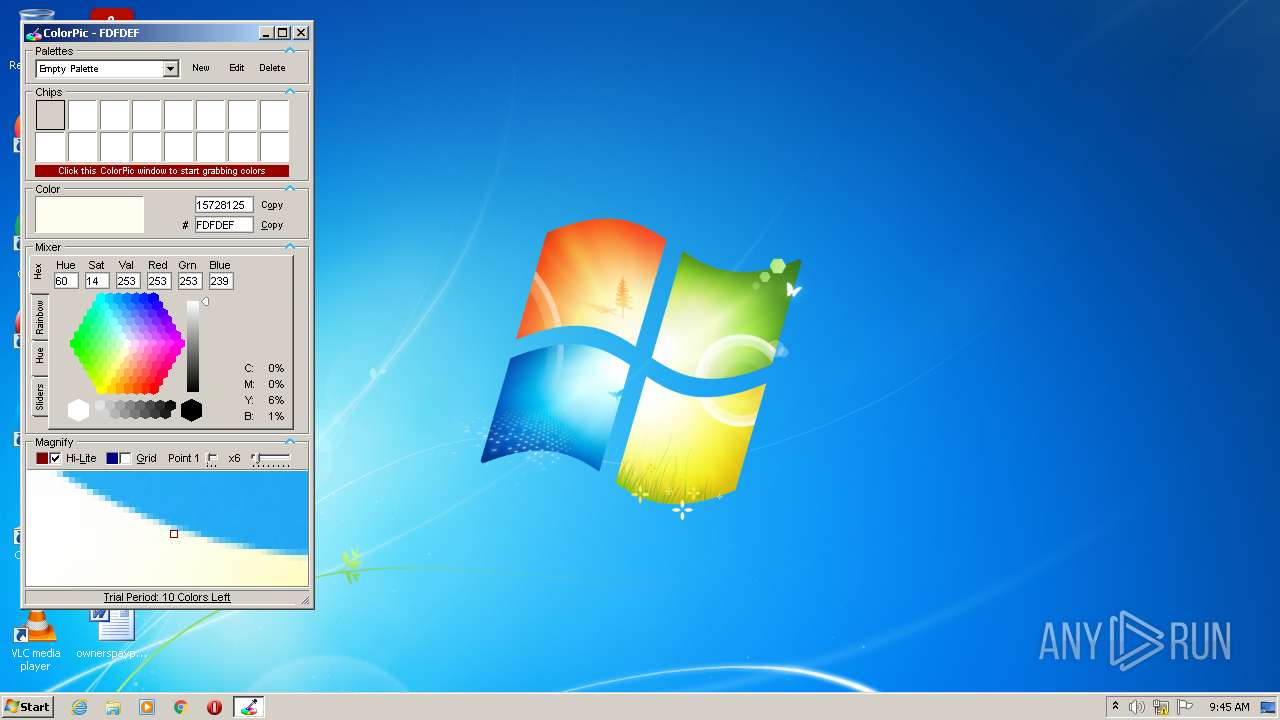
Task: Open Windows Explorer from the taskbar
Action: (x=113, y=707)
